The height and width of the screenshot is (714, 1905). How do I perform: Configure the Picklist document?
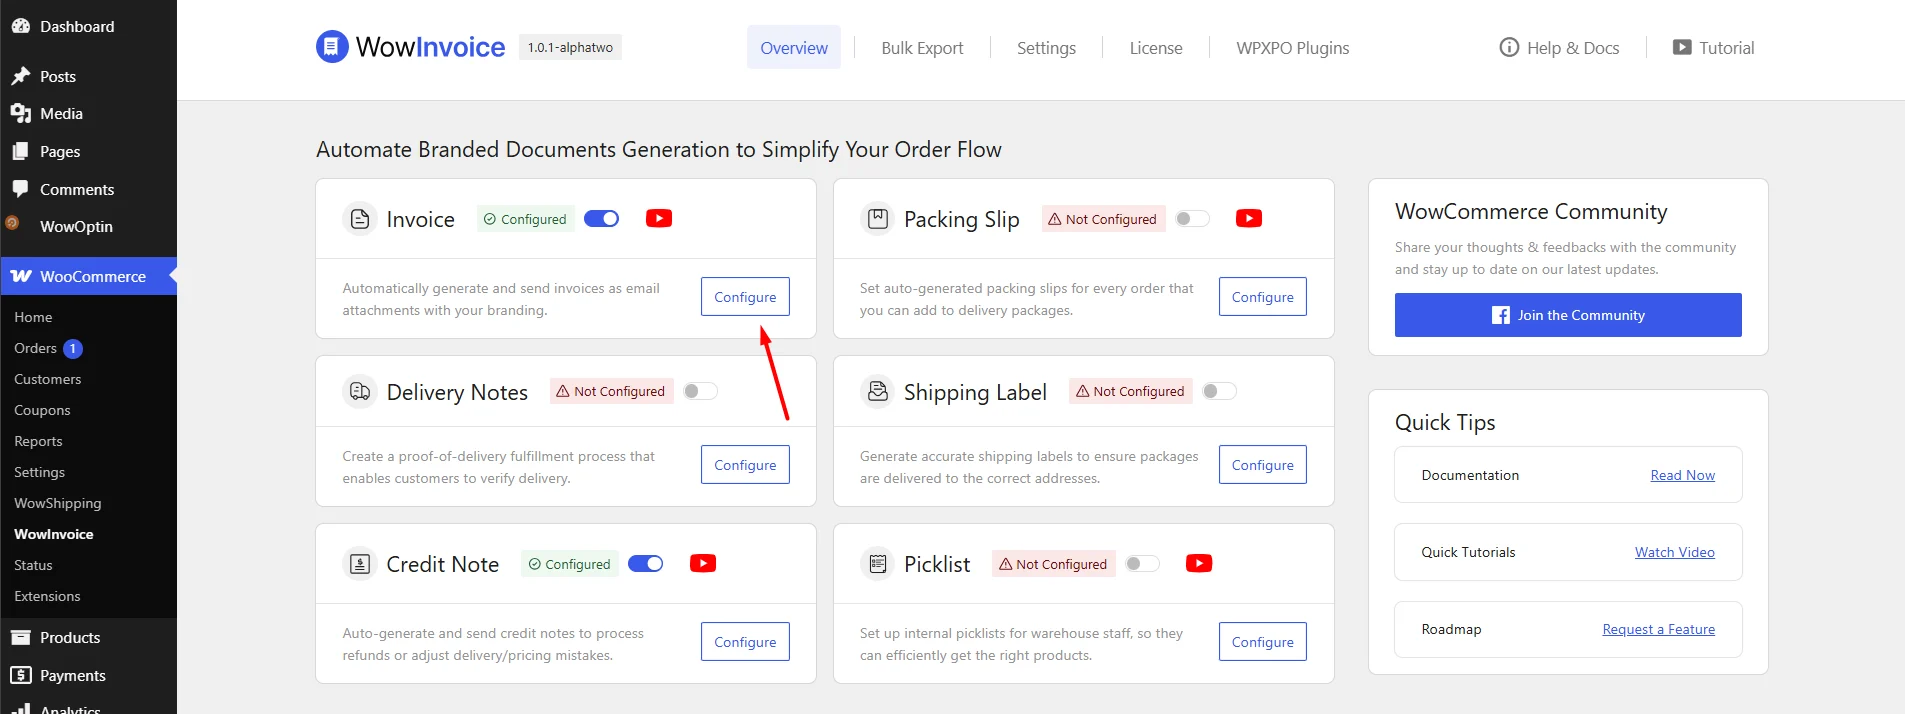pyautogui.click(x=1262, y=642)
